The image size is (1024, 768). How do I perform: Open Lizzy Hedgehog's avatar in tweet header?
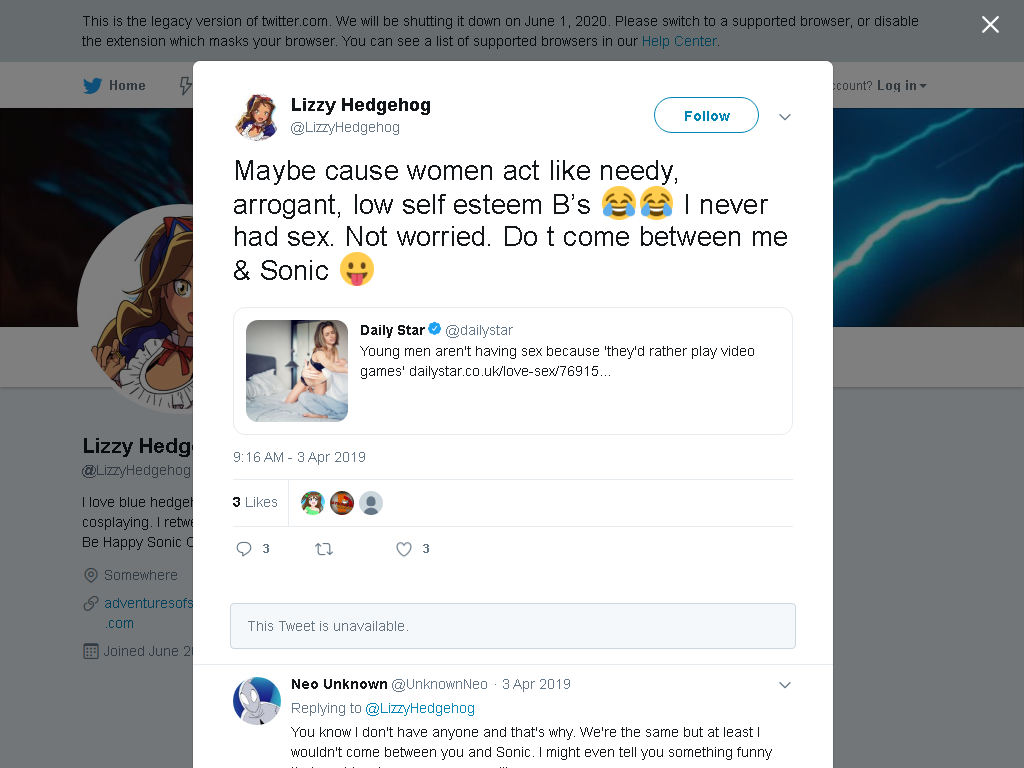[x=257, y=117]
